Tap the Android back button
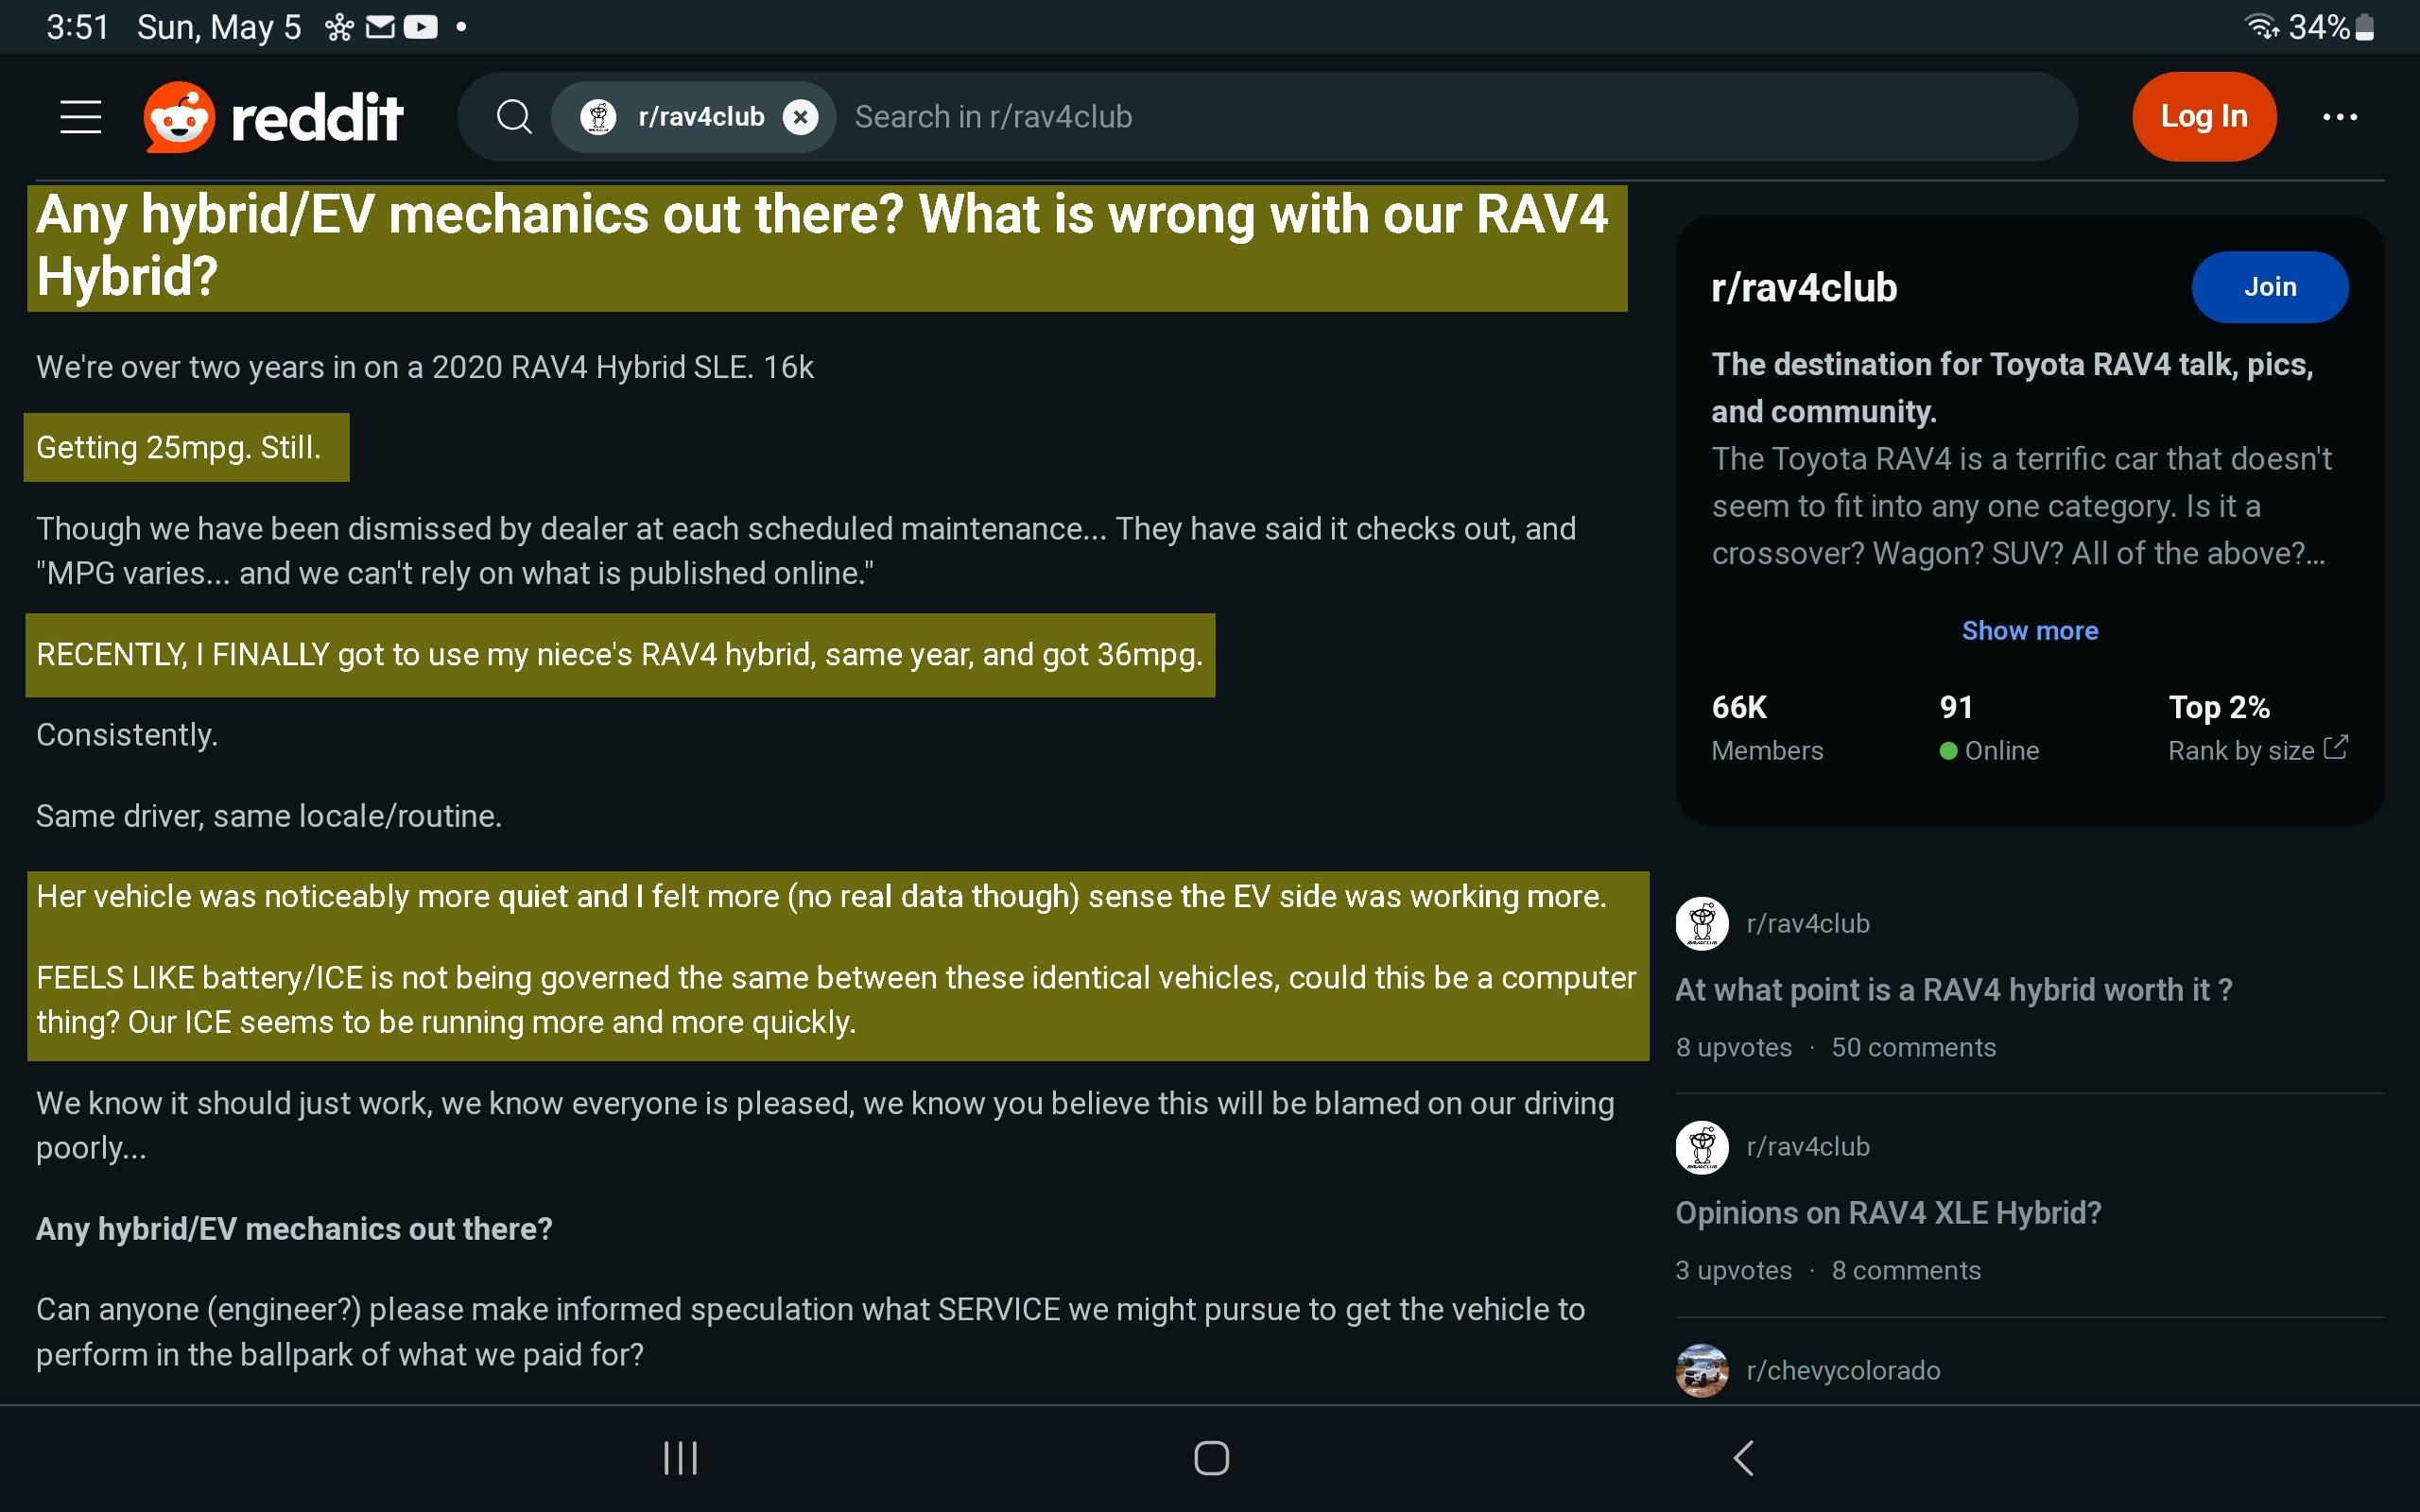 (1743, 1458)
